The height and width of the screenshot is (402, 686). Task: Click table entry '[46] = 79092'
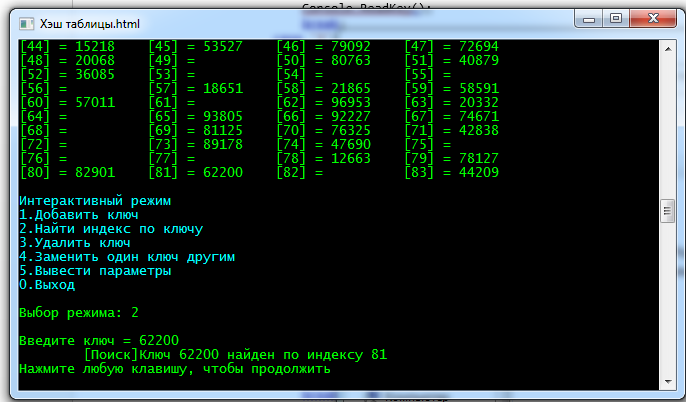tap(323, 46)
